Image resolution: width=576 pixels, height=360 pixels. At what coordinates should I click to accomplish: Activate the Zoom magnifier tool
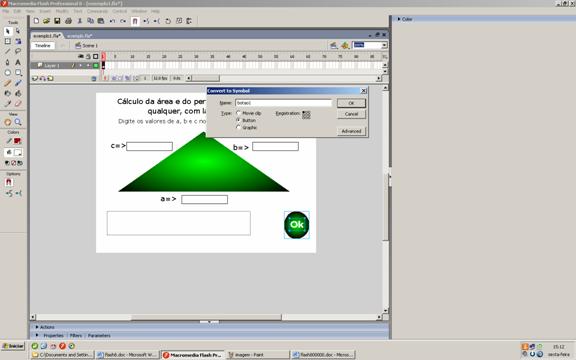pos(18,122)
